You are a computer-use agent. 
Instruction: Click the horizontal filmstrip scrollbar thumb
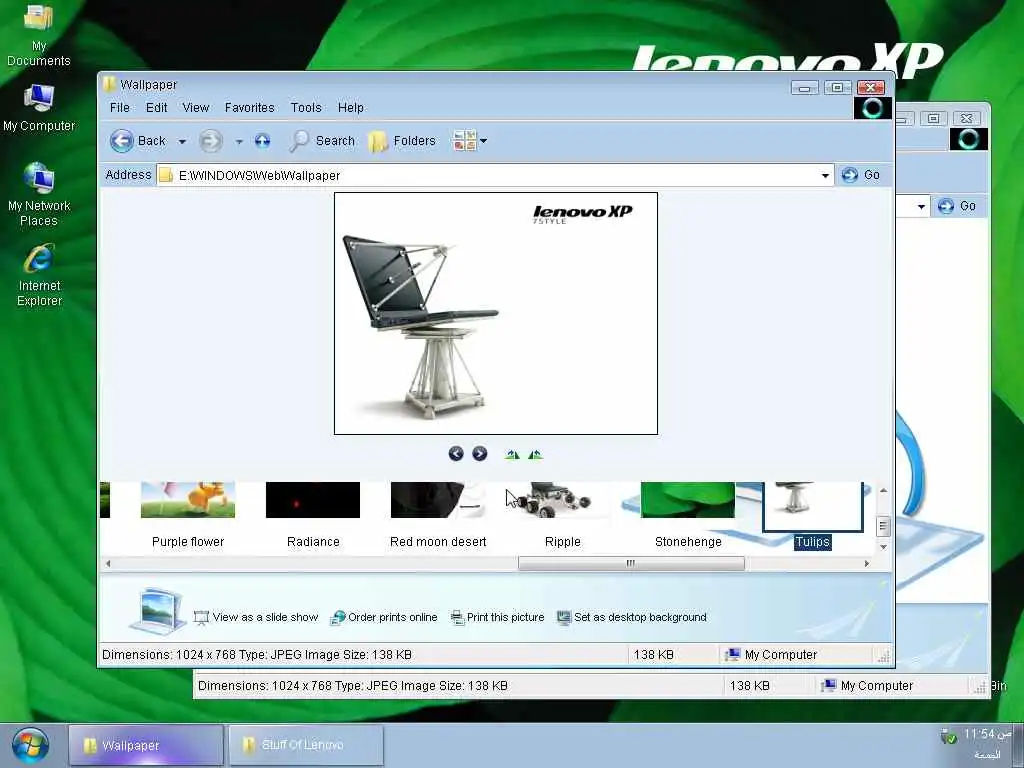point(631,563)
